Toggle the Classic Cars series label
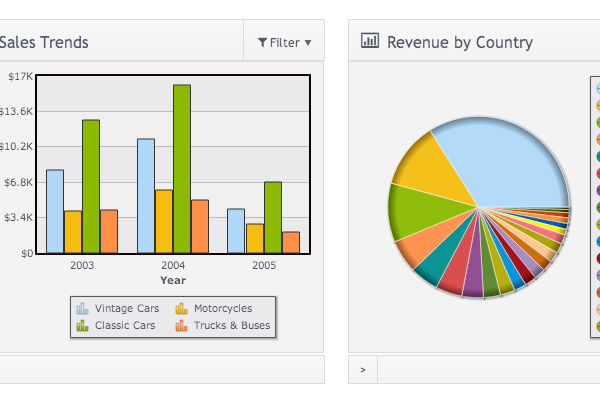This screenshot has width=600, height=400. click(x=125, y=326)
